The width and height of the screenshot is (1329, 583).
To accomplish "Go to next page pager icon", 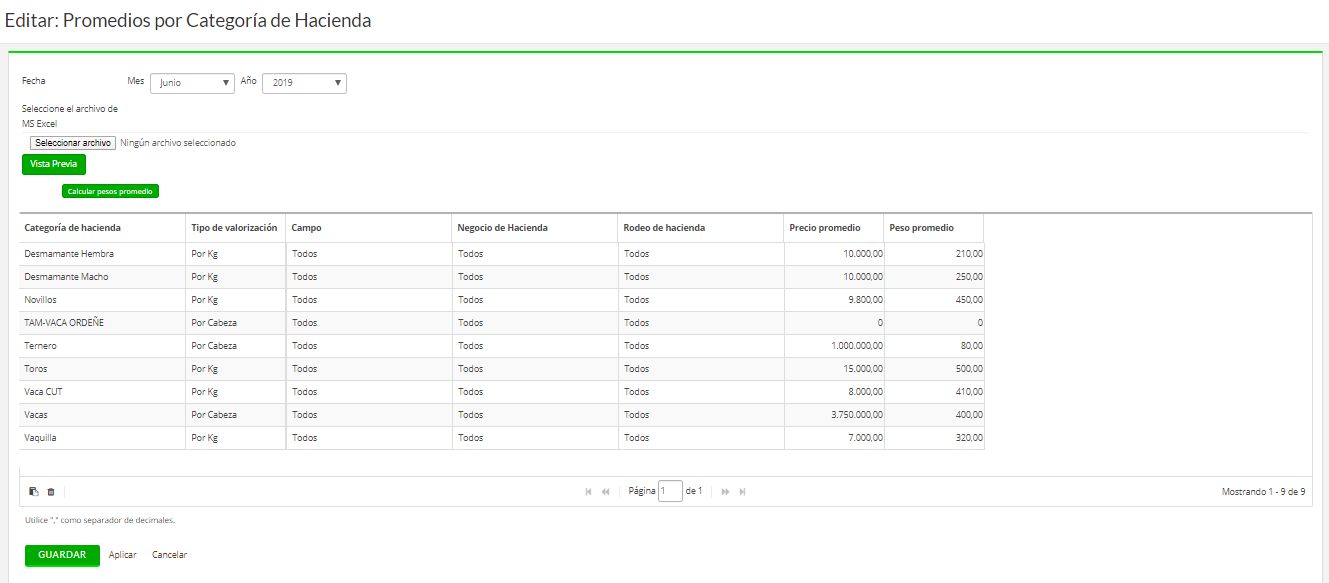I will [x=725, y=492].
